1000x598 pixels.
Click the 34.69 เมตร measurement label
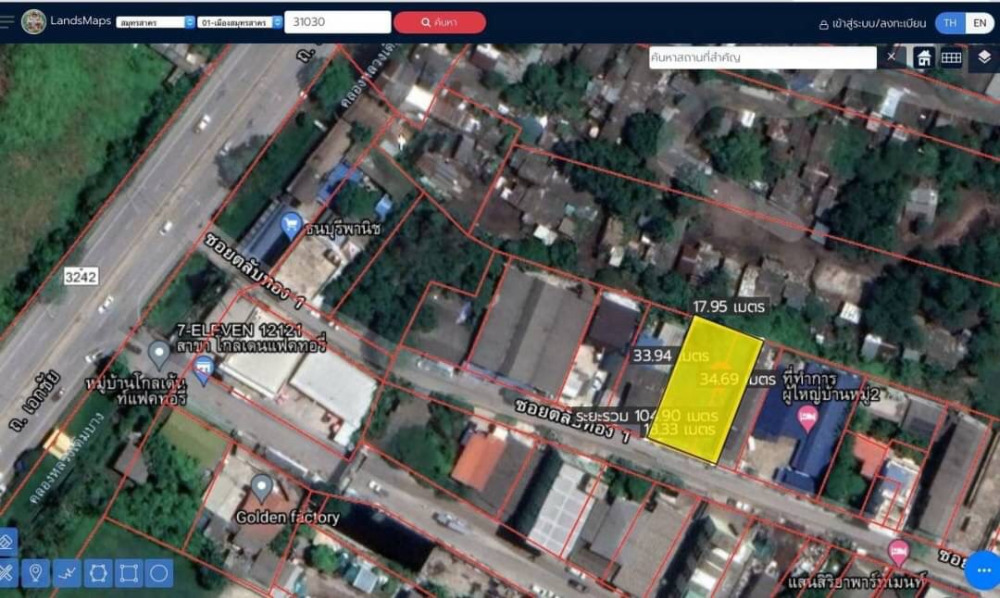tap(737, 379)
